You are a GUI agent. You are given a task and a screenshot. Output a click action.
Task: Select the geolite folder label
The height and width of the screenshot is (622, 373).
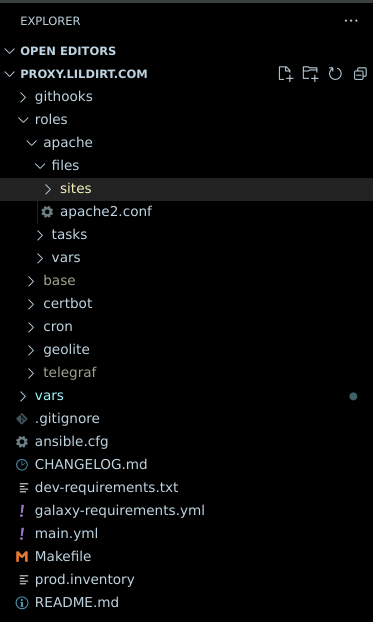67,350
